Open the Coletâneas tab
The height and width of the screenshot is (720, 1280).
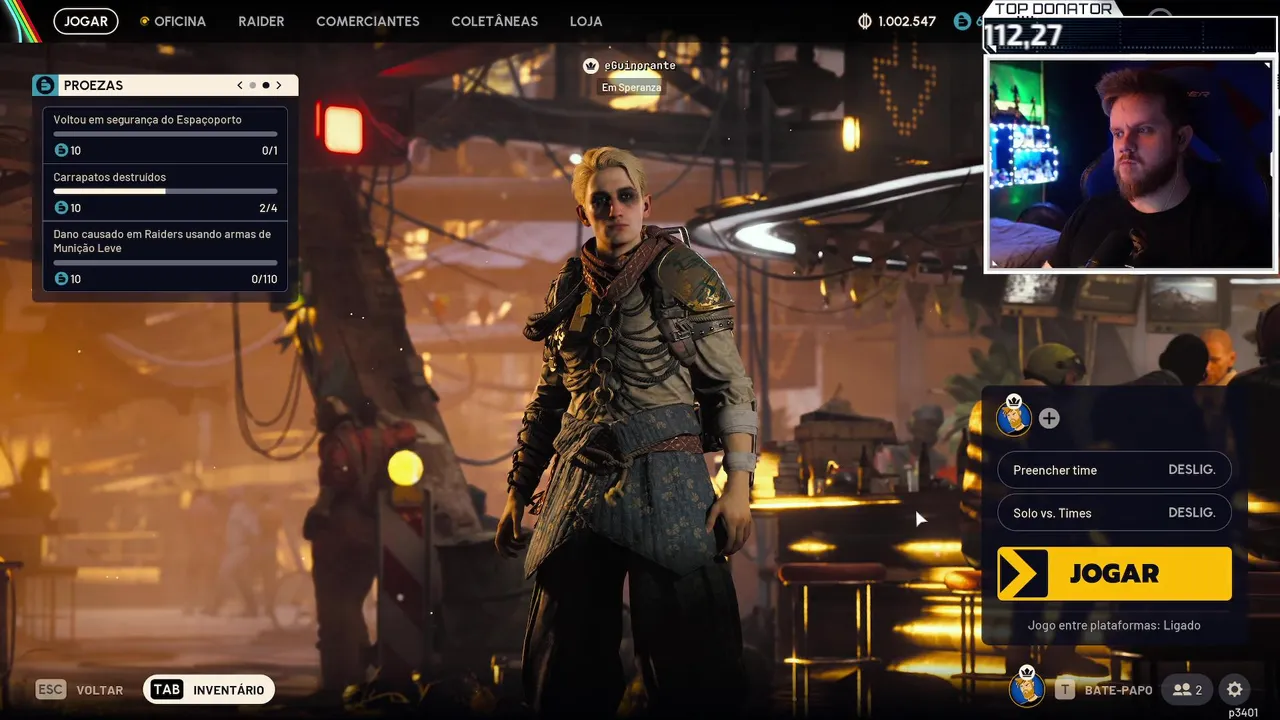(494, 21)
